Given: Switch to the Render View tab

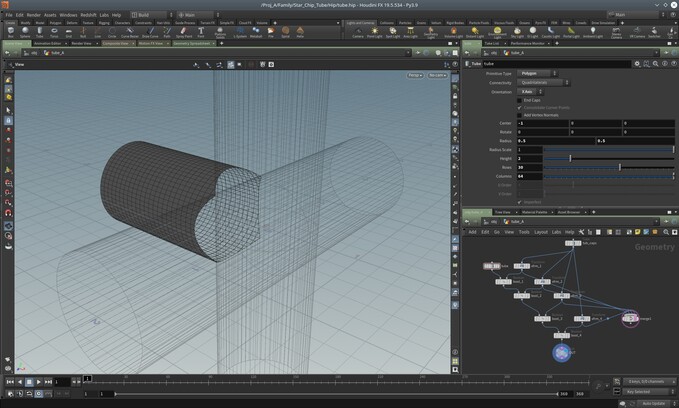Looking at the screenshot, I should (x=81, y=43).
